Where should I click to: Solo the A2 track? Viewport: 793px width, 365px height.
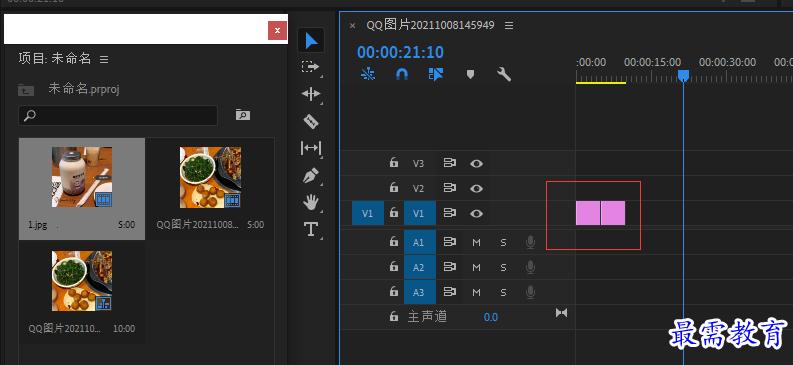503,267
